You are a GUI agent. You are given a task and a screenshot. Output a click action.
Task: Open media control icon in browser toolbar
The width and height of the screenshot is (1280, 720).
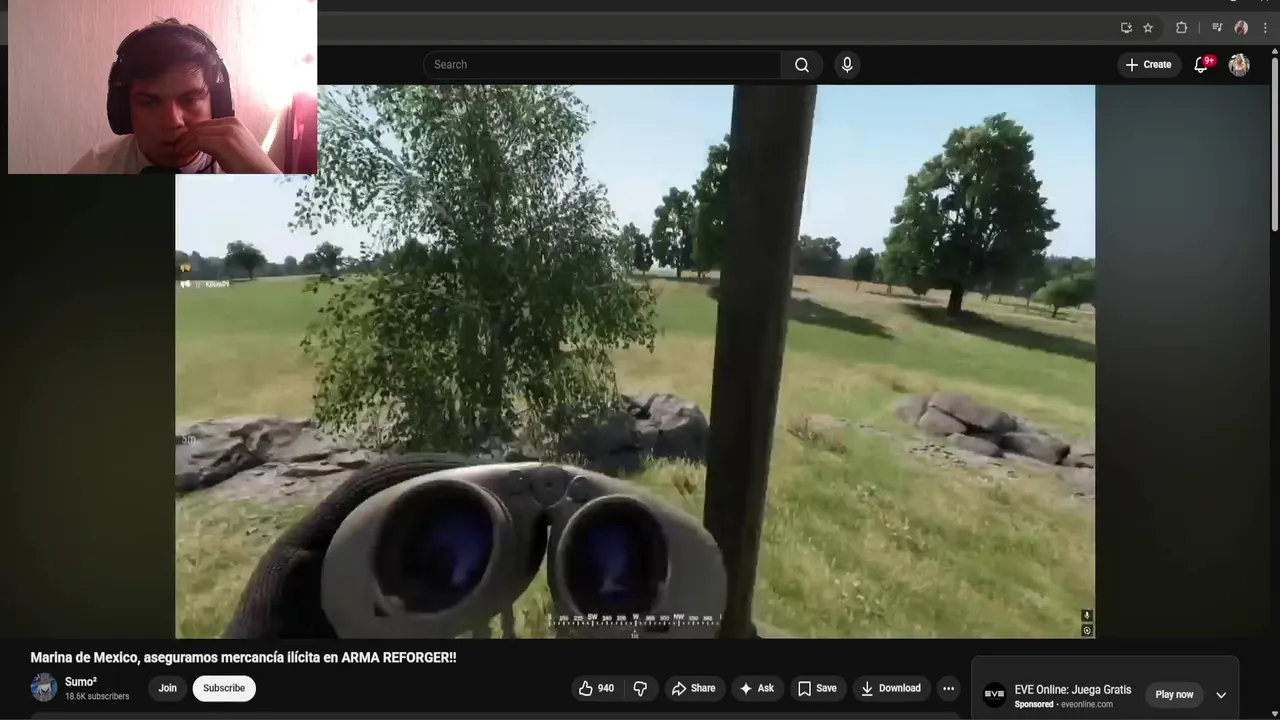click(x=1217, y=28)
